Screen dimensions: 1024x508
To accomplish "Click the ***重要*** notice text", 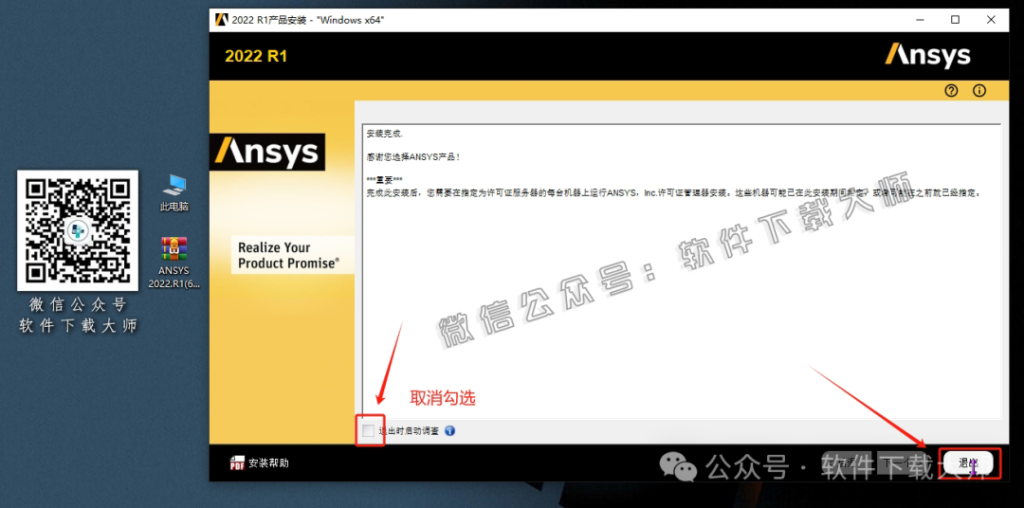I will click(x=385, y=180).
